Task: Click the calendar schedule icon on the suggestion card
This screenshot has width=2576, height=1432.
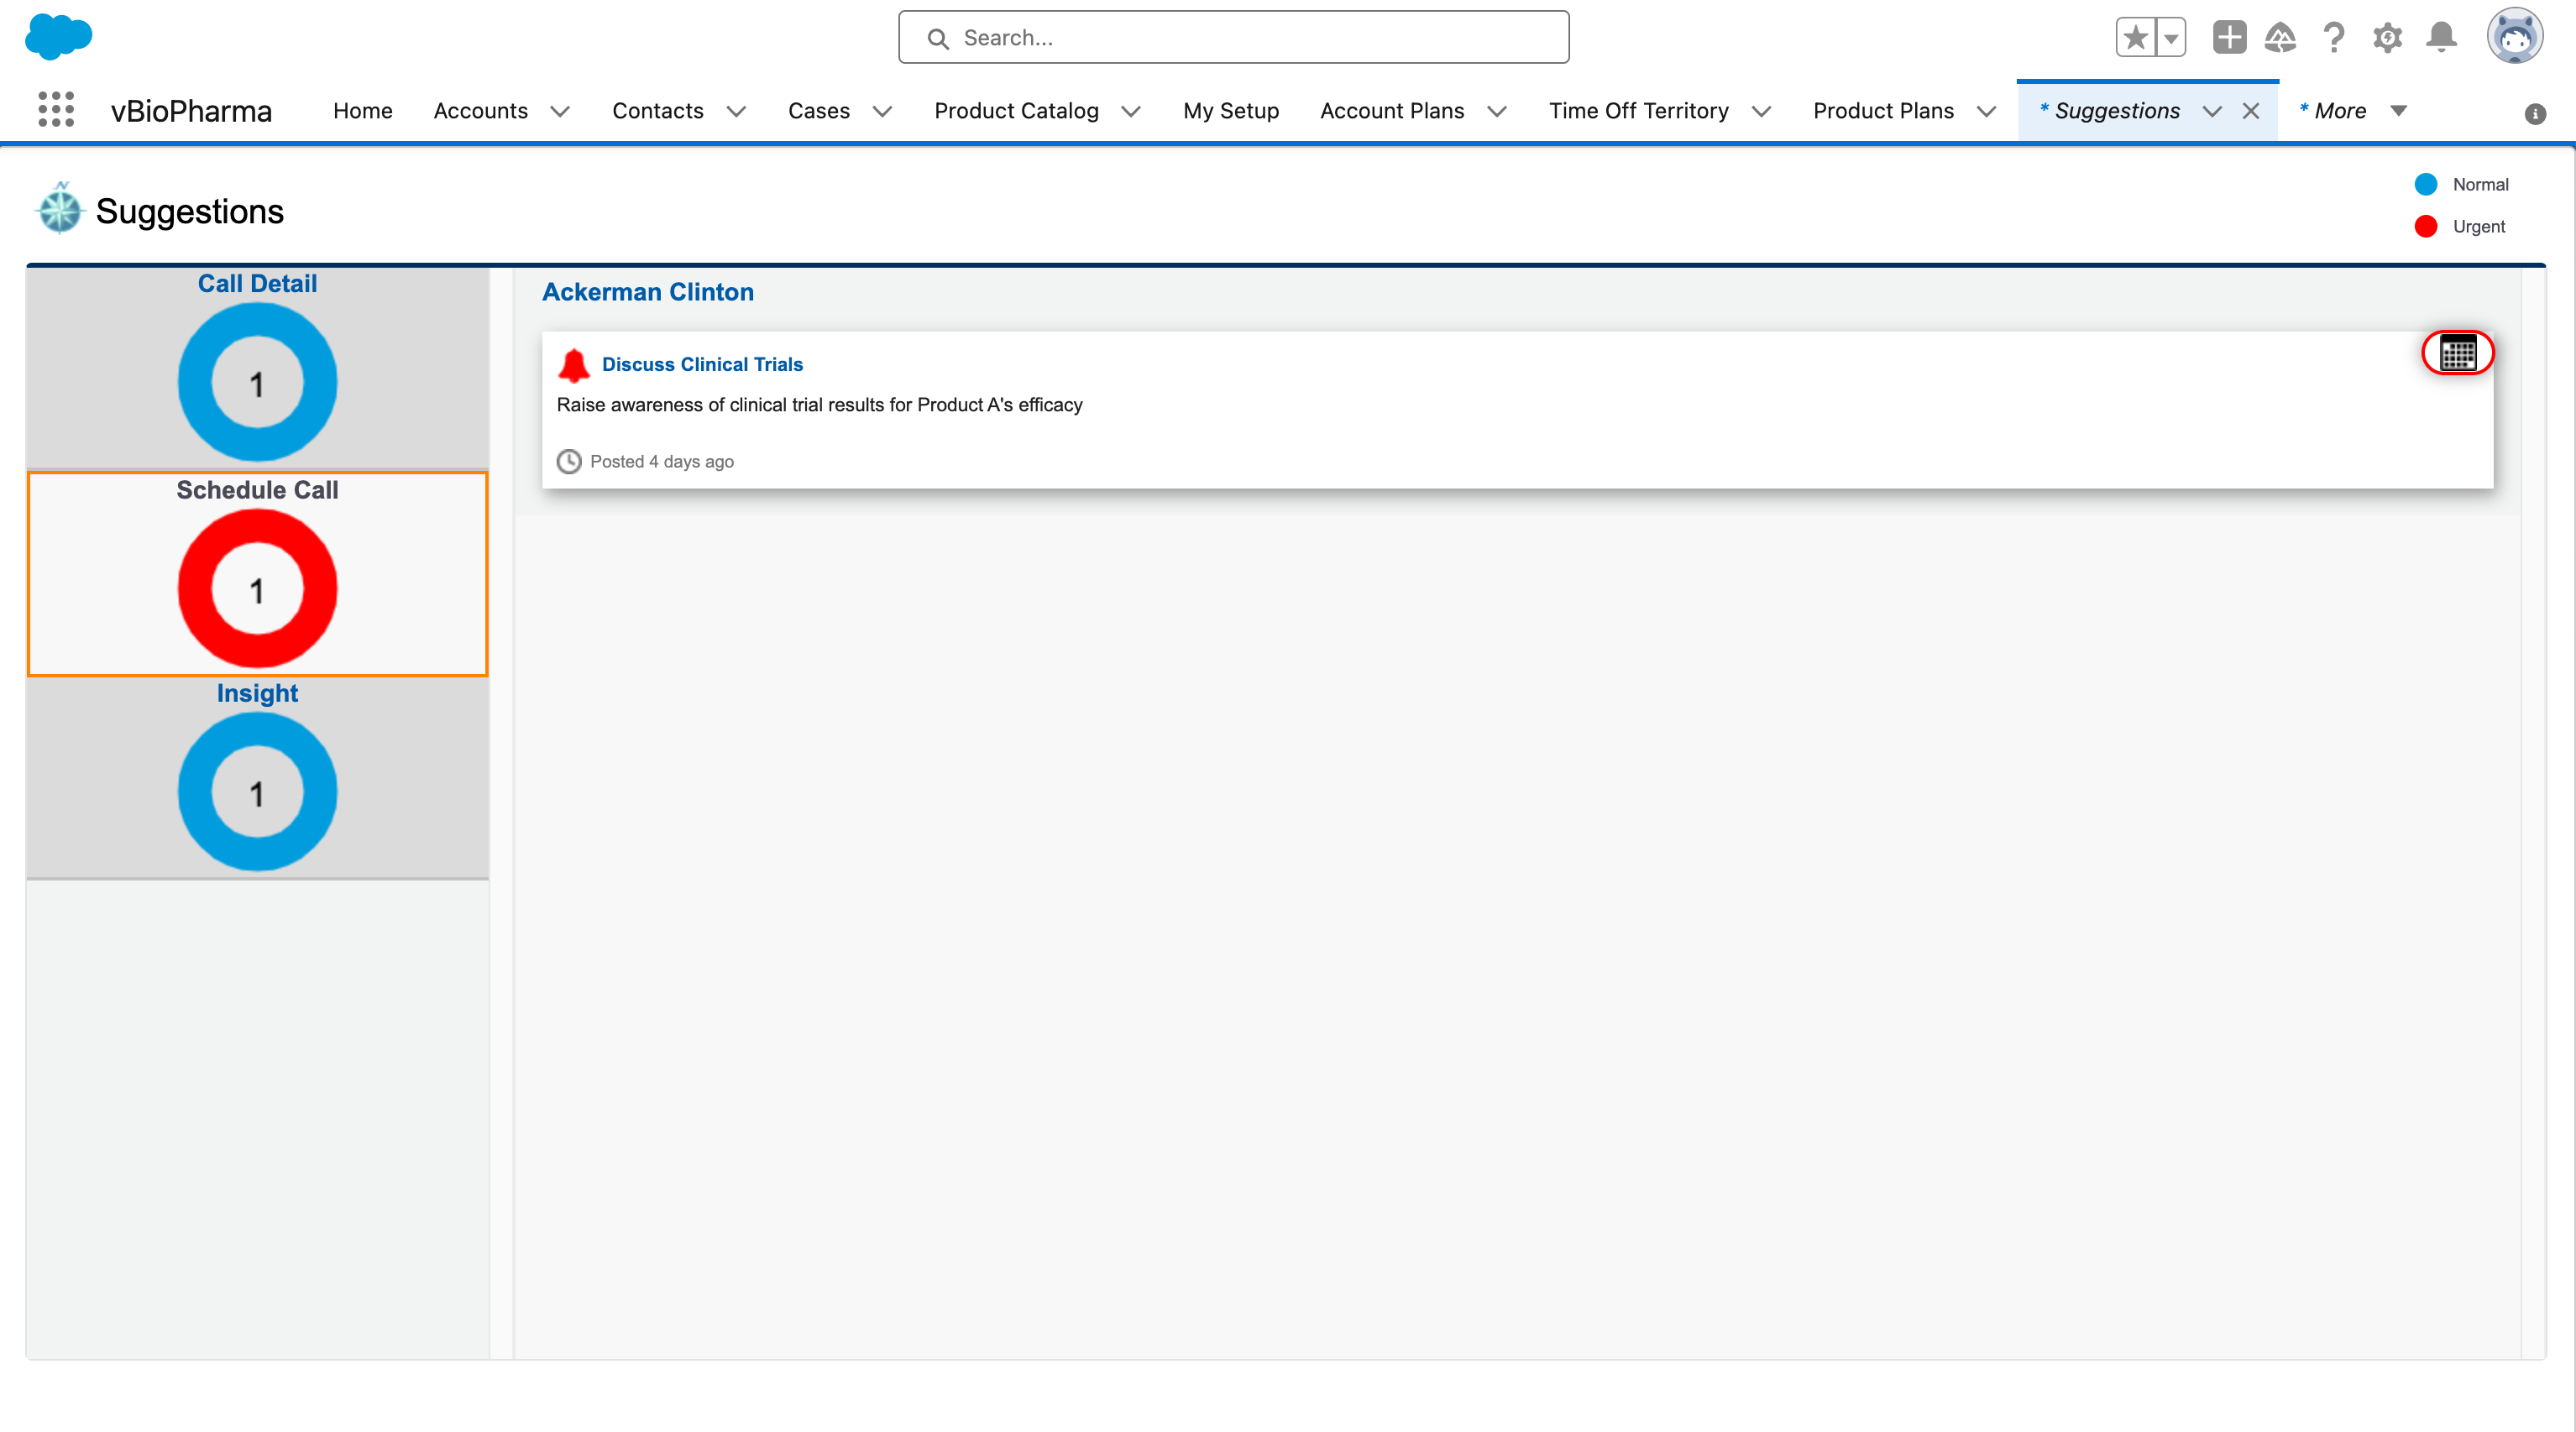Action: 2457,353
